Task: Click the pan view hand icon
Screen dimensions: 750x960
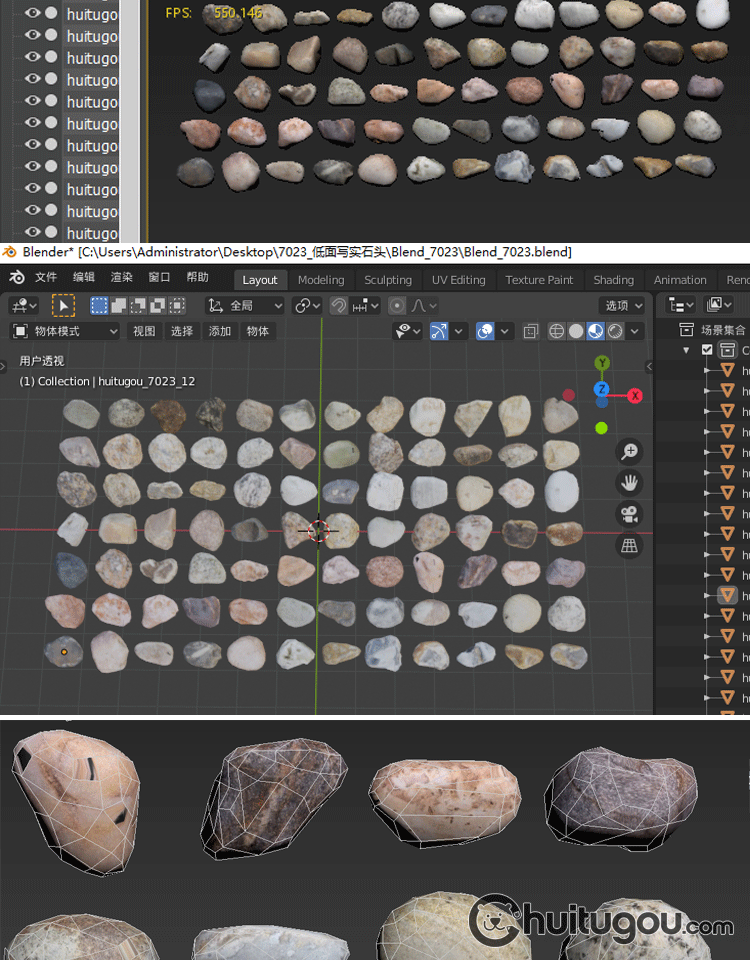Action: [x=630, y=484]
